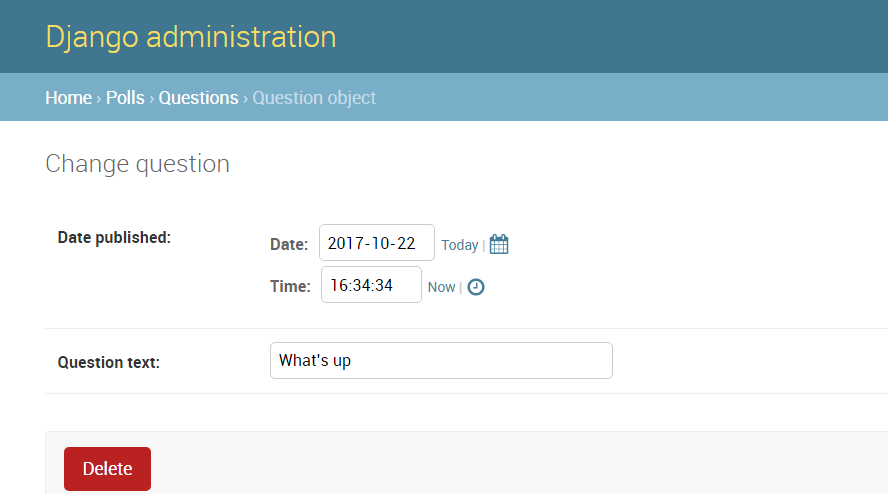Click the Django administration site title
This screenshot has width=888, height=494.
pyautogui.click(x=191, y=37)
